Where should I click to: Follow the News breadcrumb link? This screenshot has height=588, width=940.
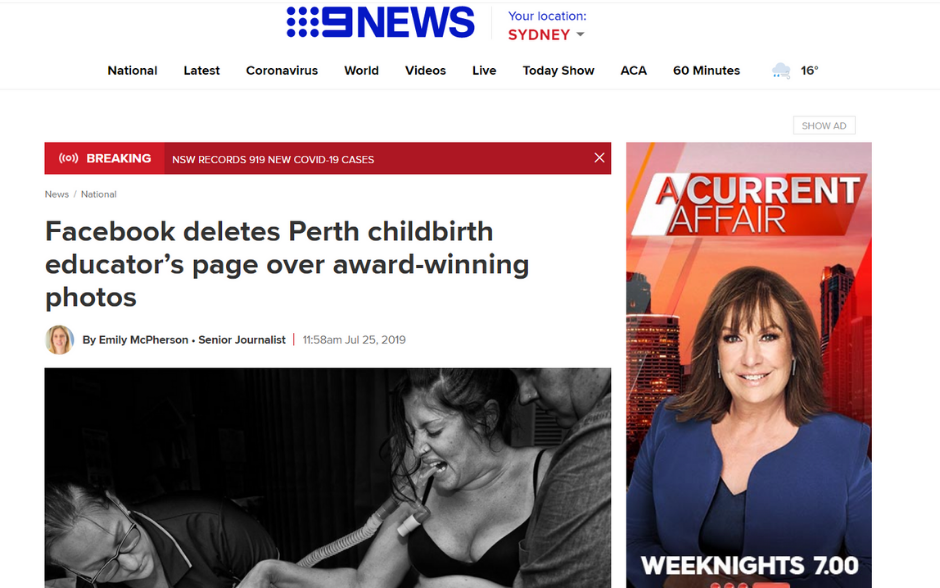[x=56, y=194]
